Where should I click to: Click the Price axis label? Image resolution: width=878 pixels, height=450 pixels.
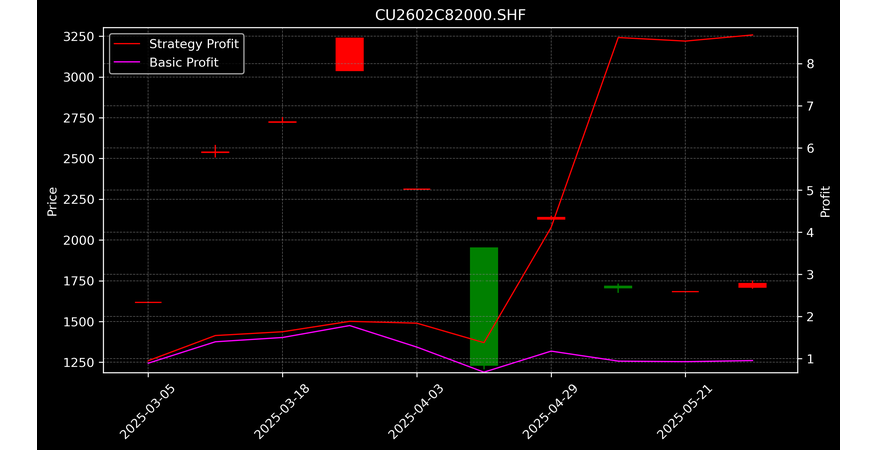(x=52, y=202)
